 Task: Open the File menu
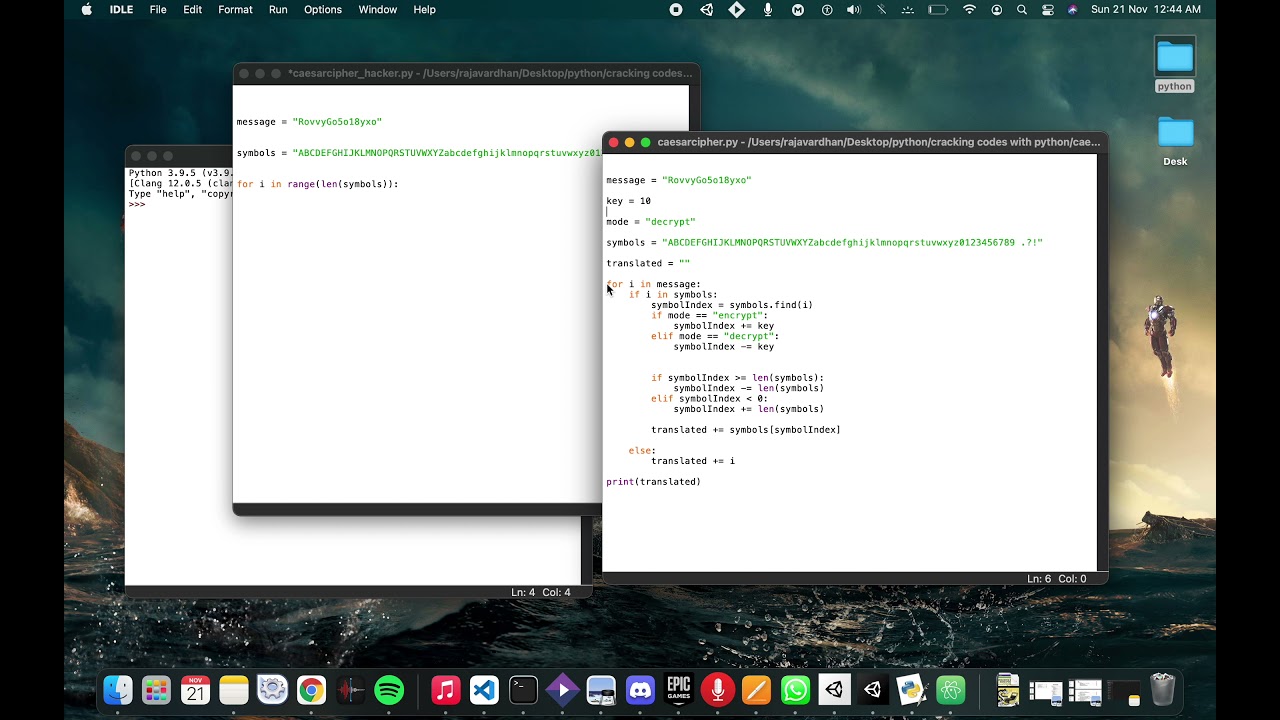coord(158,9)
